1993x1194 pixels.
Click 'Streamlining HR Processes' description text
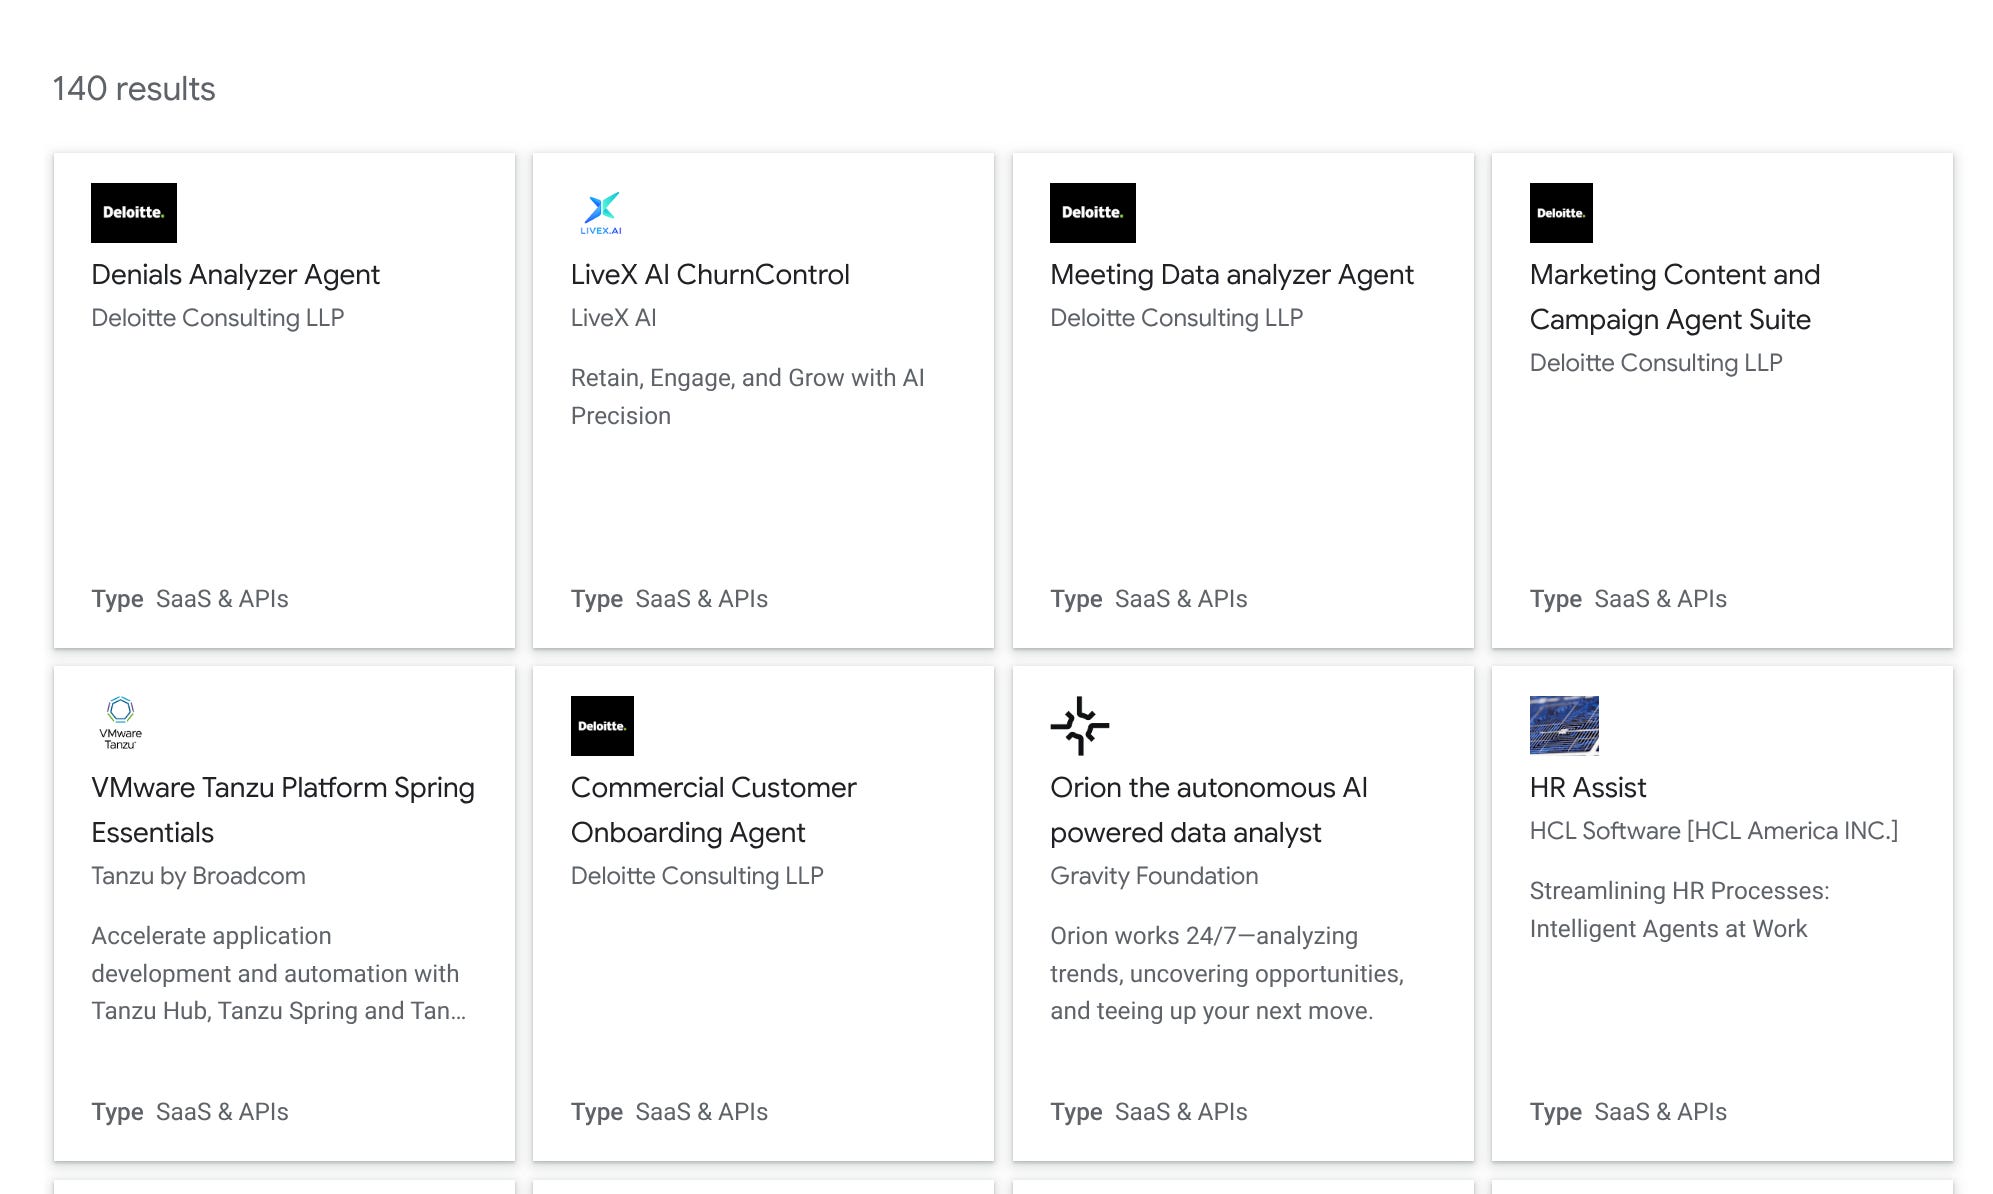tap(1680, 910)
